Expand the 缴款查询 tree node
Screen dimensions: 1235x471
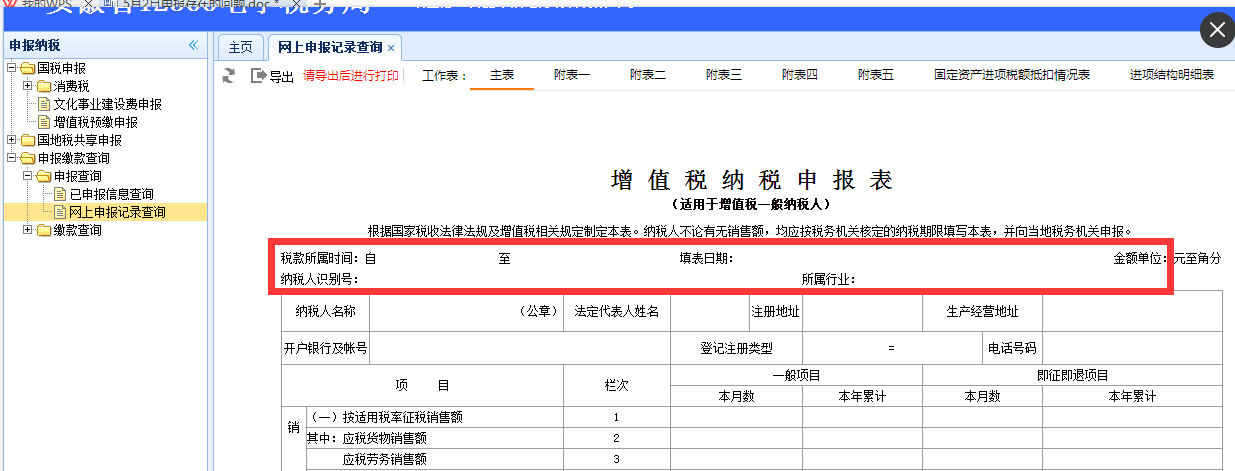28,230
